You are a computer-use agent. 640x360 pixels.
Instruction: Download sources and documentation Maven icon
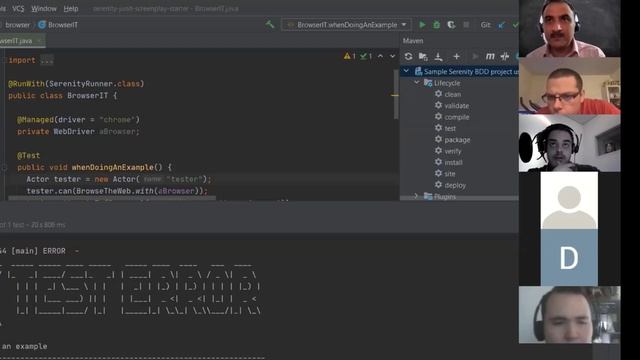click(x=438, y=56)
